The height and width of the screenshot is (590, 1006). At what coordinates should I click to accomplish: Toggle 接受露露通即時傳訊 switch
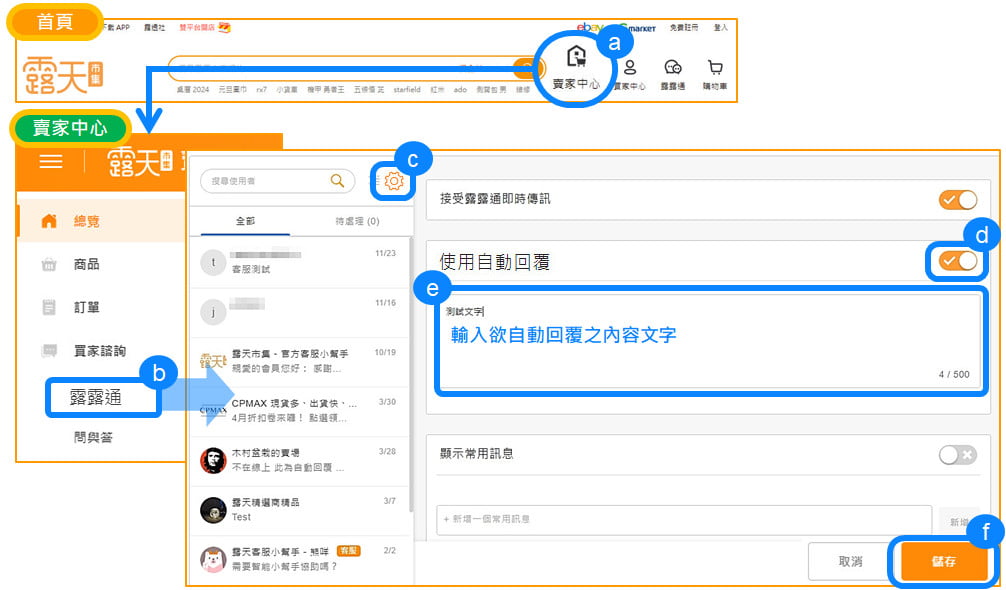(957, 200)
